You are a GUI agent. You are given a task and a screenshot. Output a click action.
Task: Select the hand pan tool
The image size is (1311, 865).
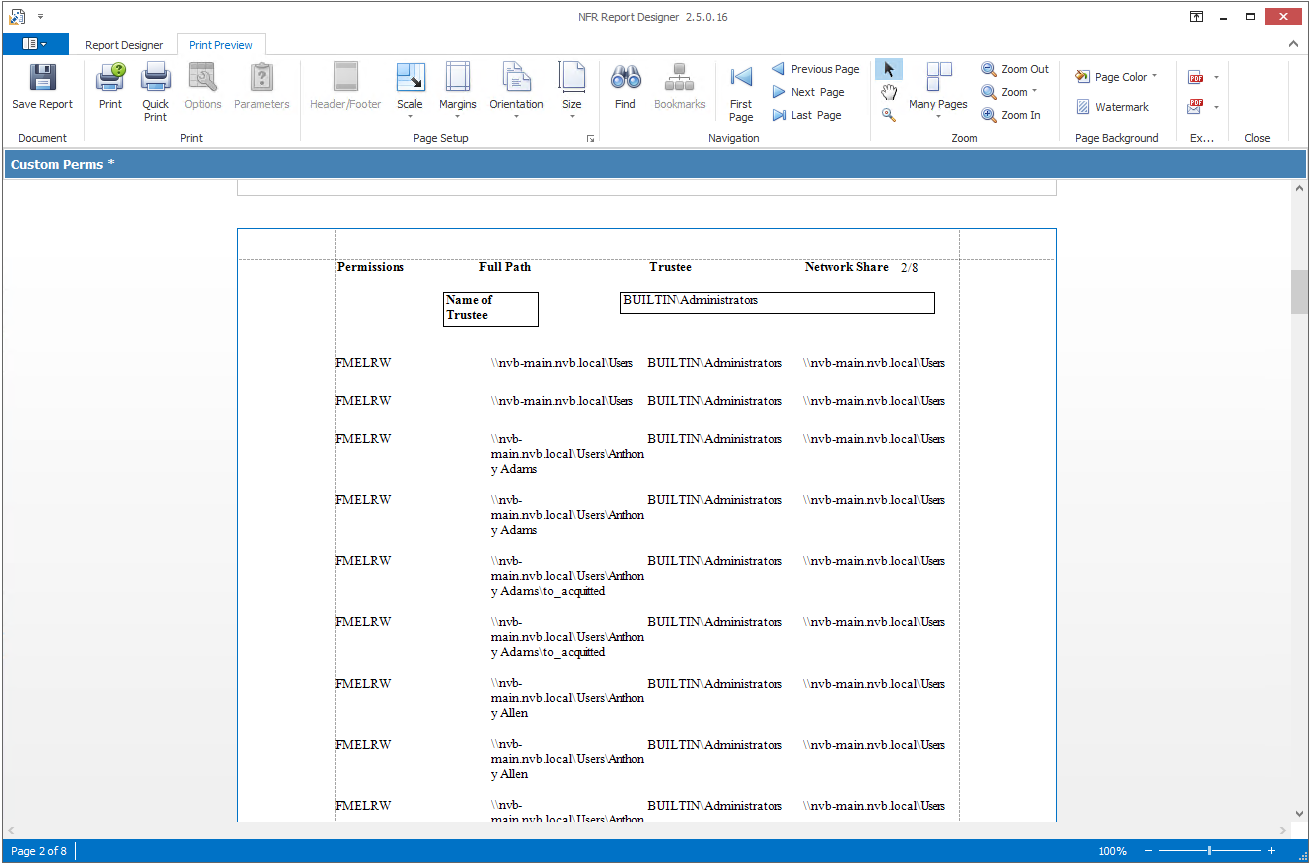(888, 92)
